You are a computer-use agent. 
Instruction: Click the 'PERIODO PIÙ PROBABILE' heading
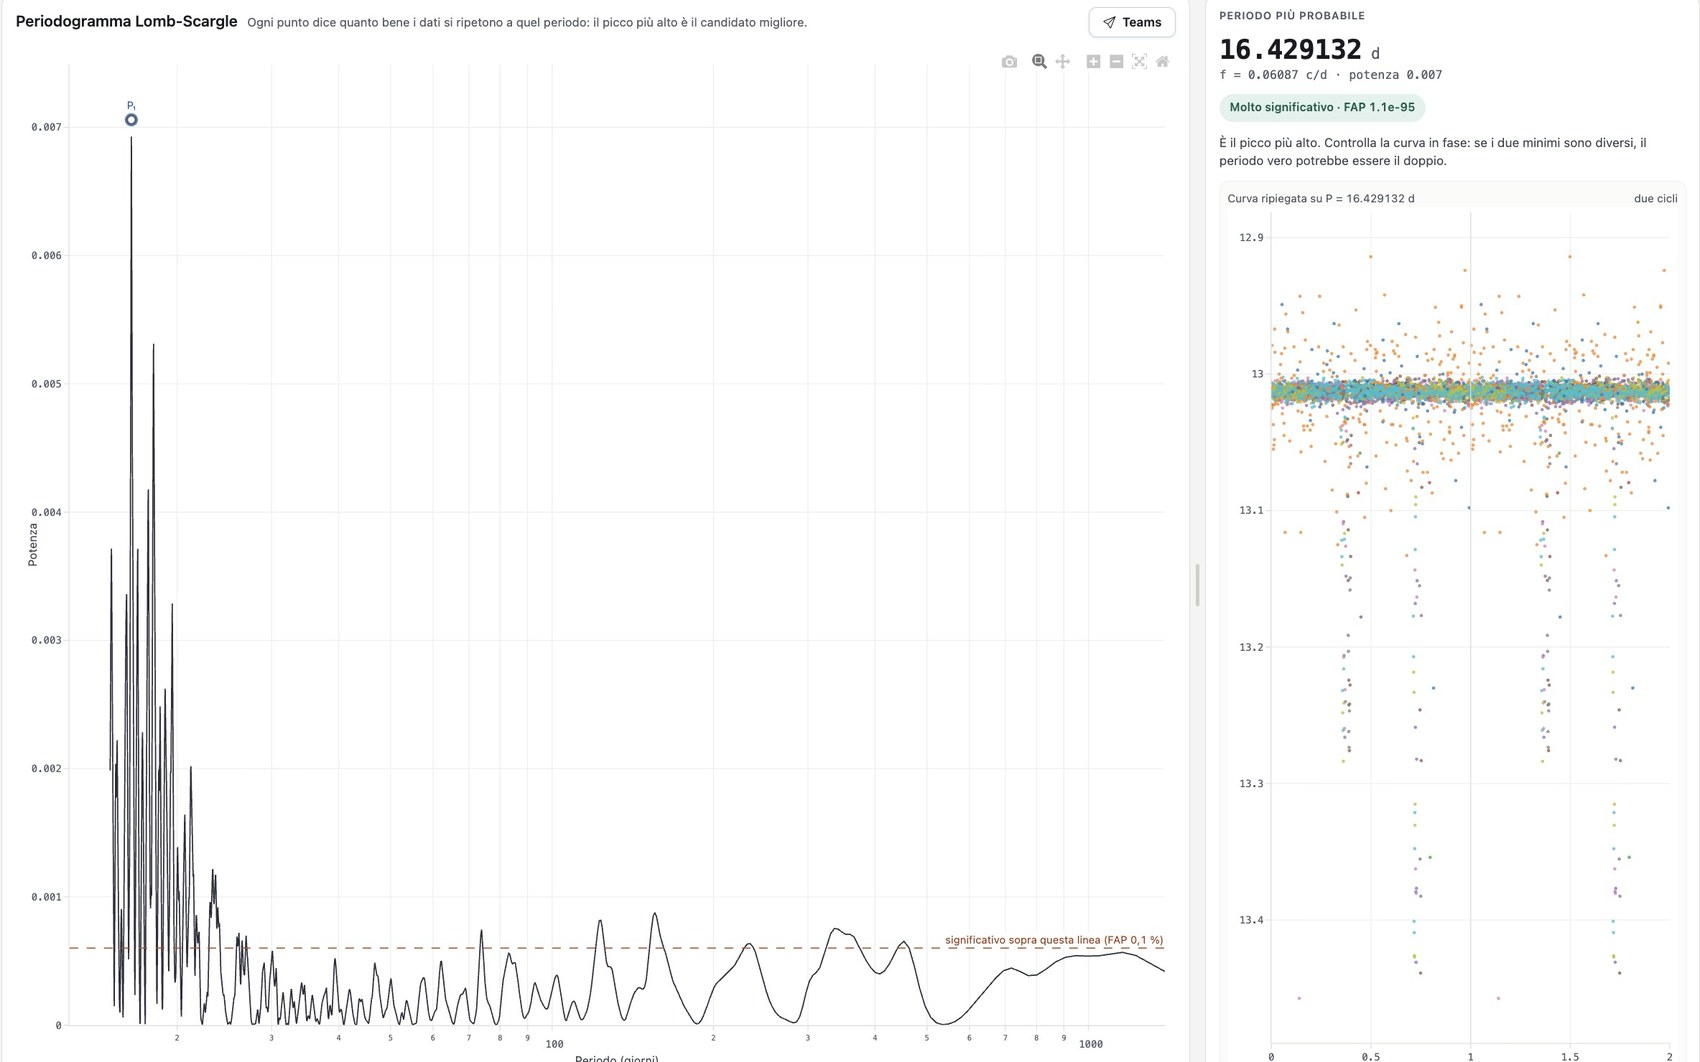point(1292,16)
